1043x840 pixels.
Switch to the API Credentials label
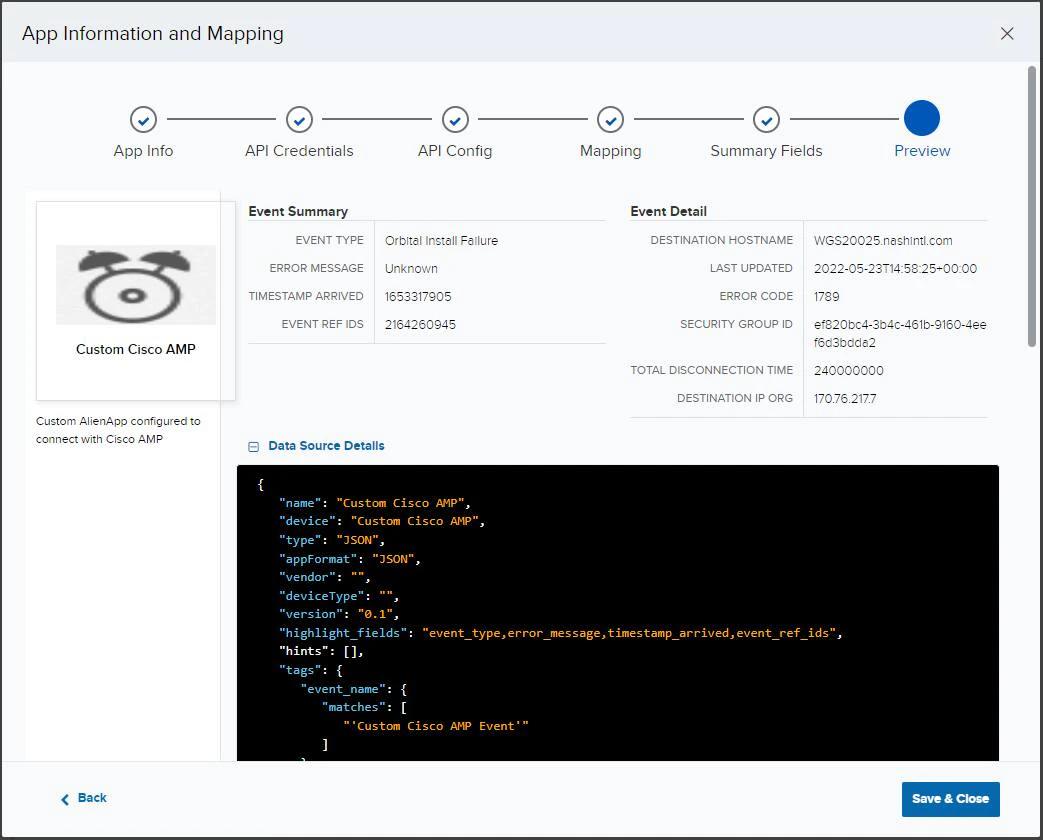(x=299, y=151)
